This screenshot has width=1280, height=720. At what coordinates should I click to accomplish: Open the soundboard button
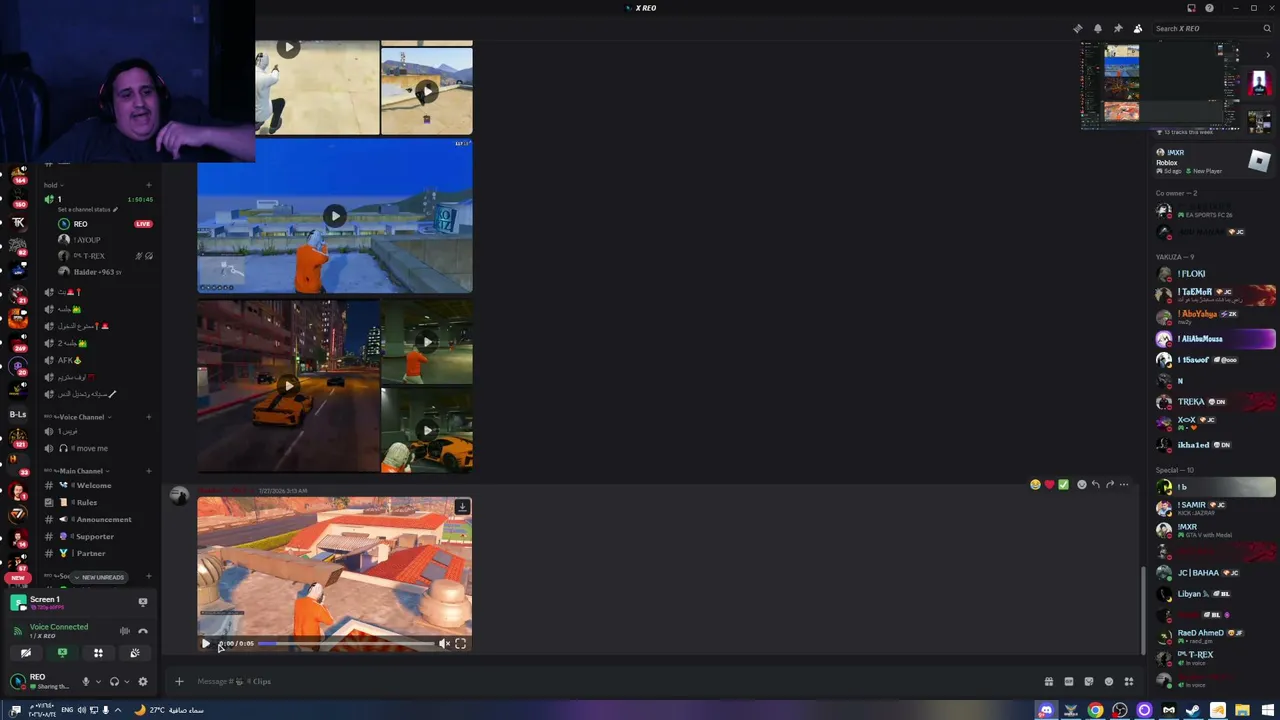point(135,653)
